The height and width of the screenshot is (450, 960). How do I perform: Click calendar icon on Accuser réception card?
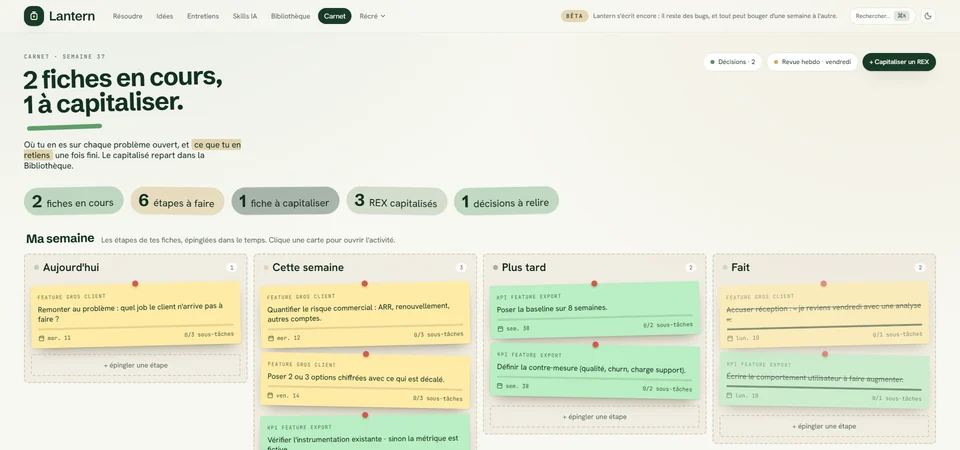click(x=730, y=337)
